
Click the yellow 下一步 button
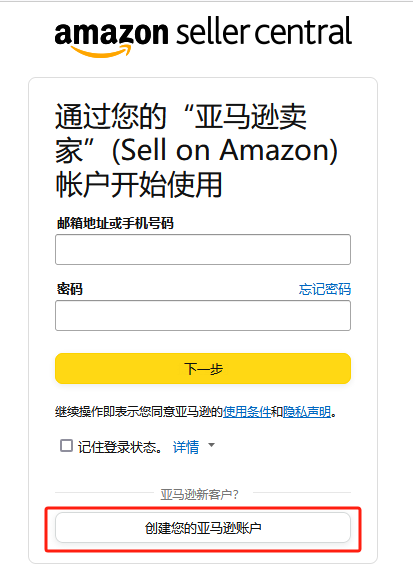(203, 368)
